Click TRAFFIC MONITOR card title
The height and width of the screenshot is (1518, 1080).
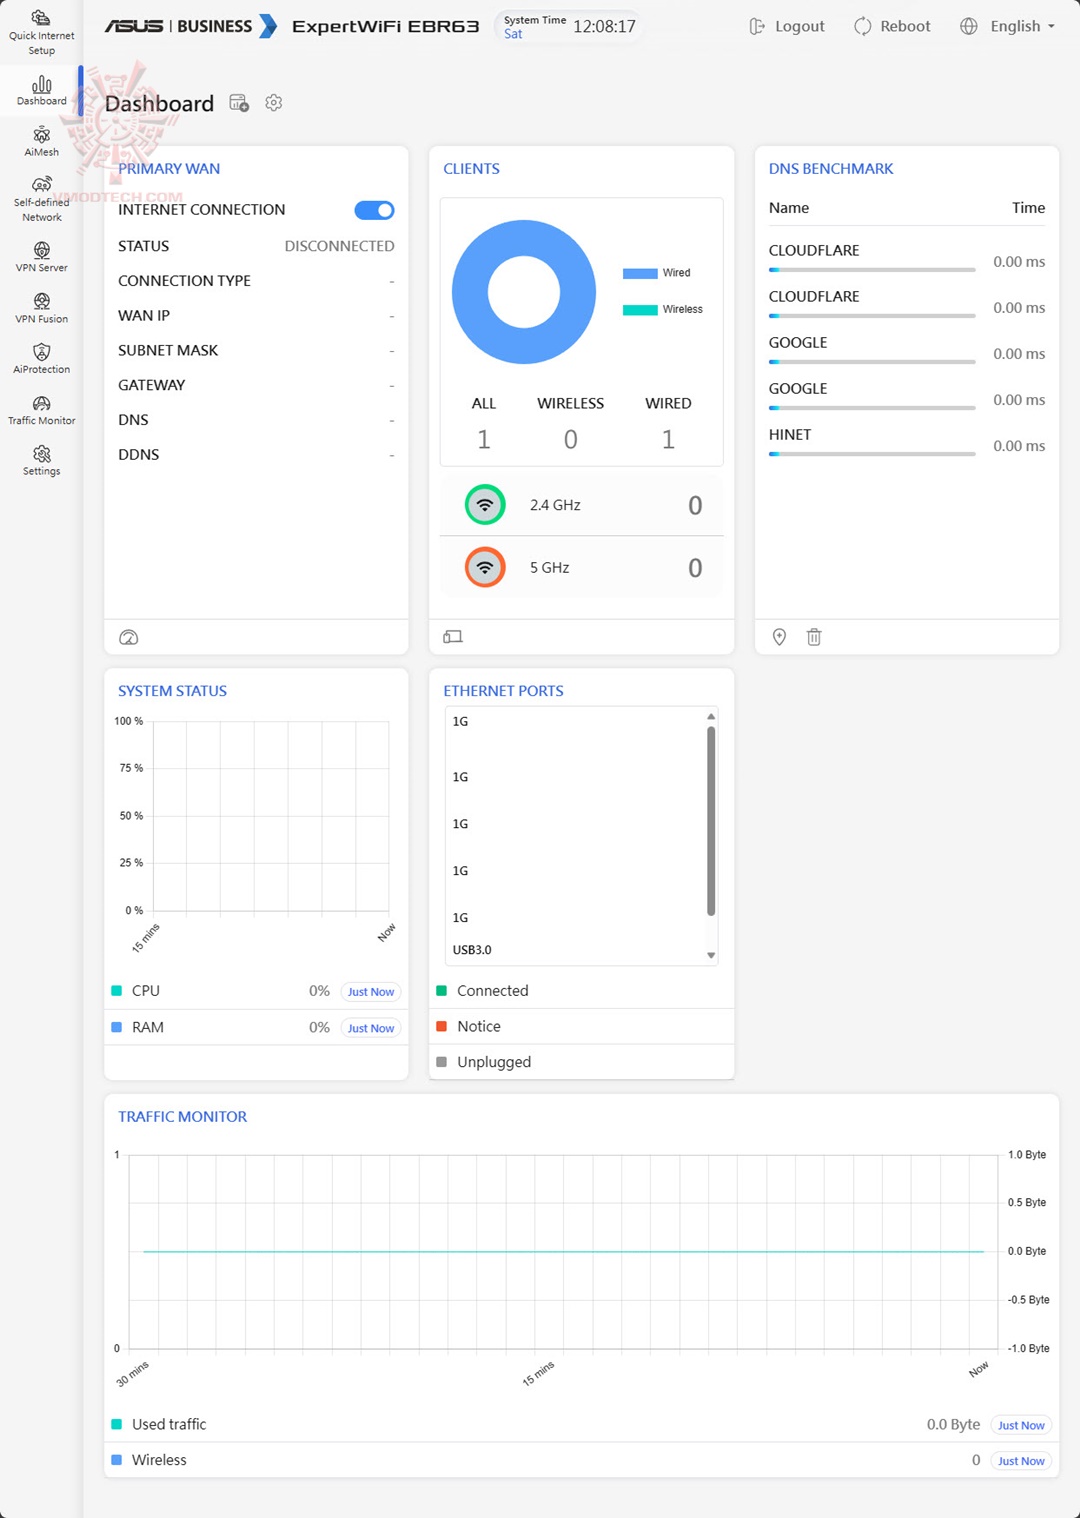(x=182, y=1117)
